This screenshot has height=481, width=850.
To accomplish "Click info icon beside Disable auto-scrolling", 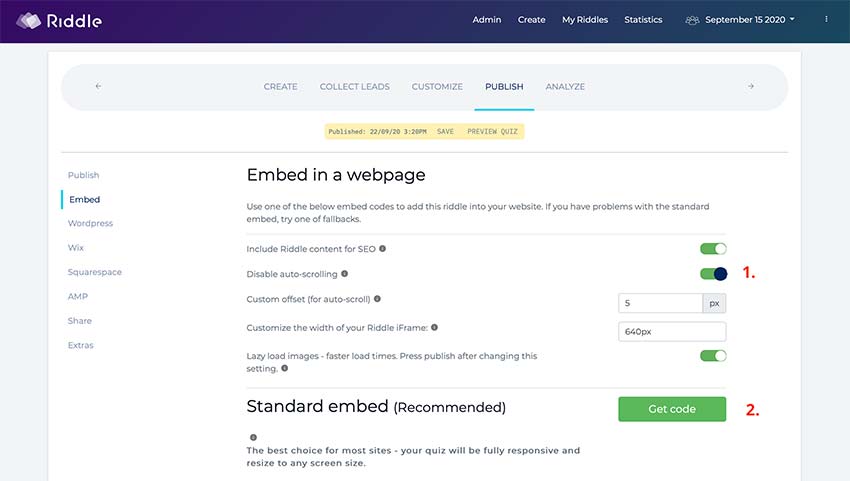I will click(344, 274).
